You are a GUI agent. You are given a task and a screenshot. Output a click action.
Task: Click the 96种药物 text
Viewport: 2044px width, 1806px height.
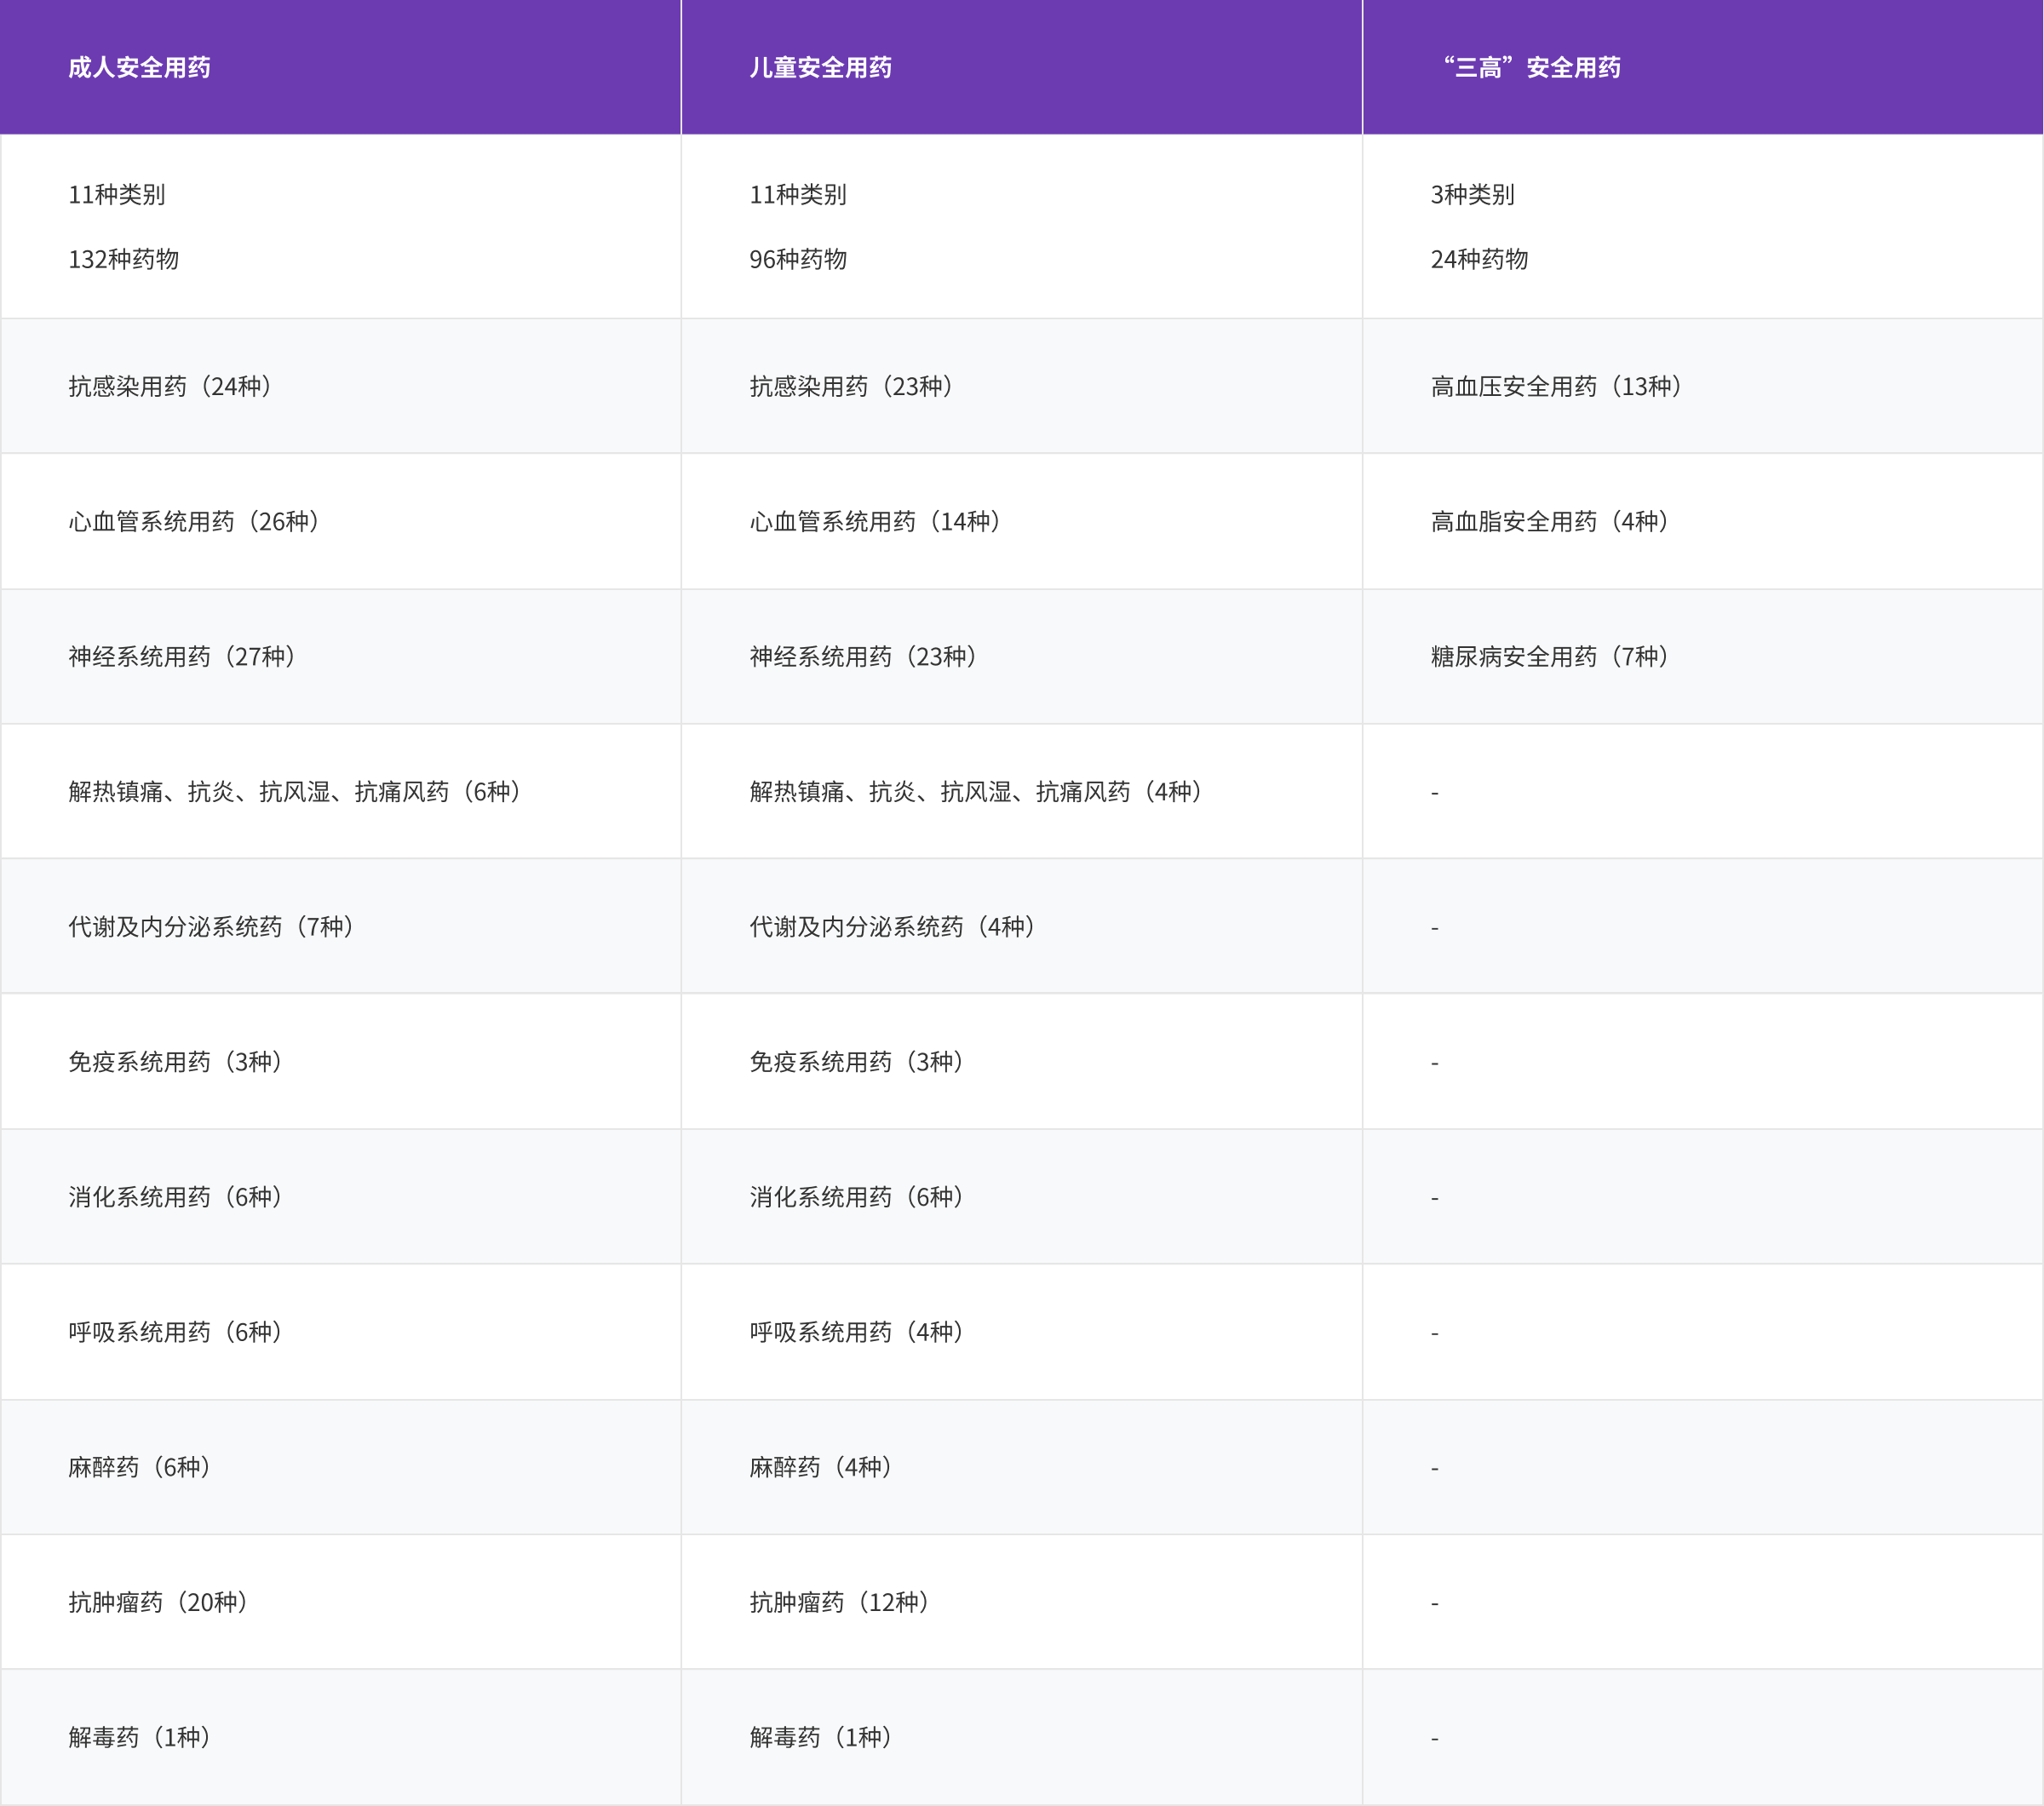[x=798, y=259]
